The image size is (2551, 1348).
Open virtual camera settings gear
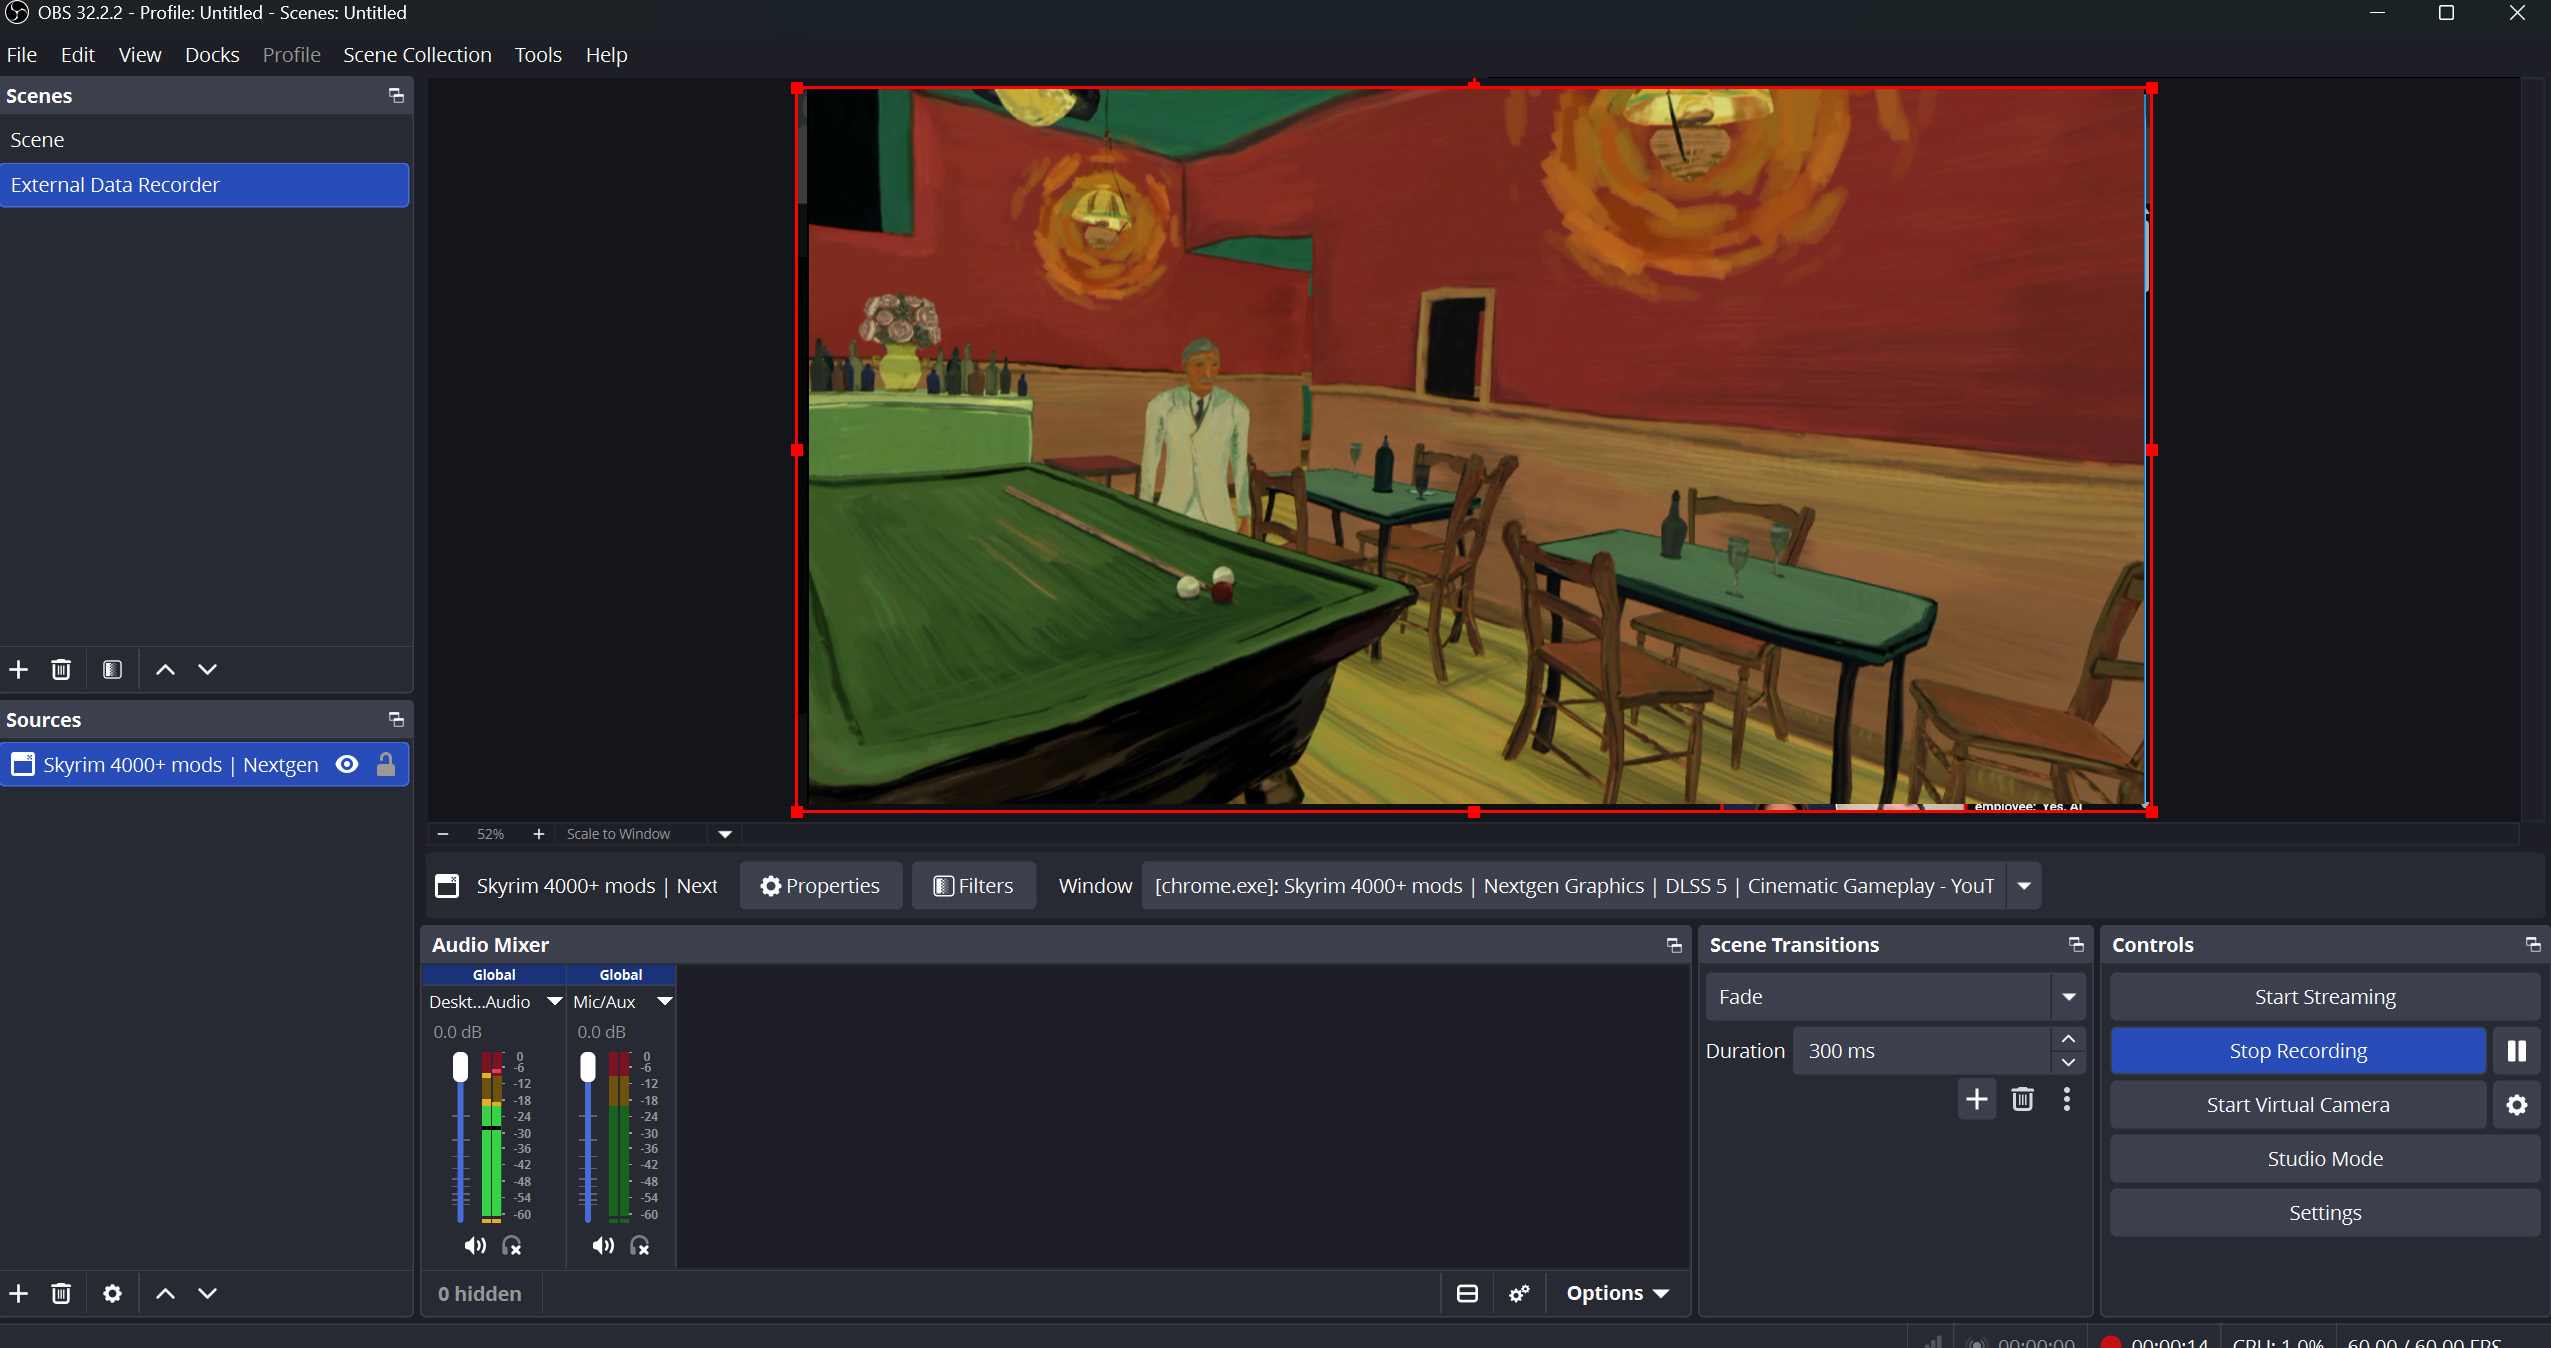coord(2516,1105)
